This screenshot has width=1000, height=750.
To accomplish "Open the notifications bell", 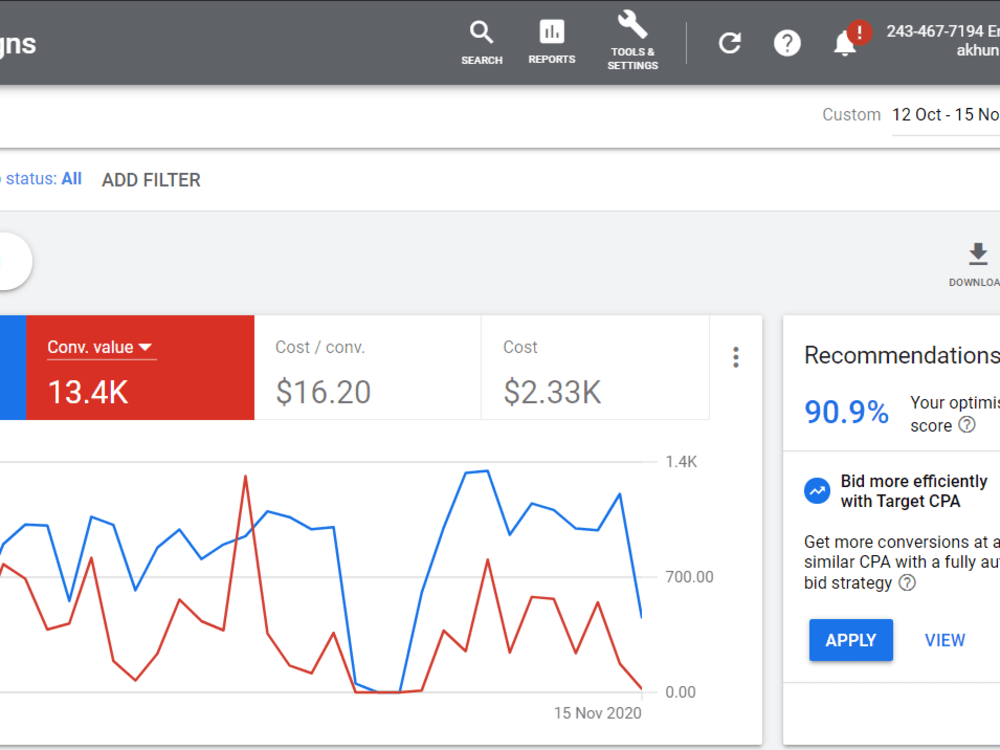I will (x=845, y=43).
